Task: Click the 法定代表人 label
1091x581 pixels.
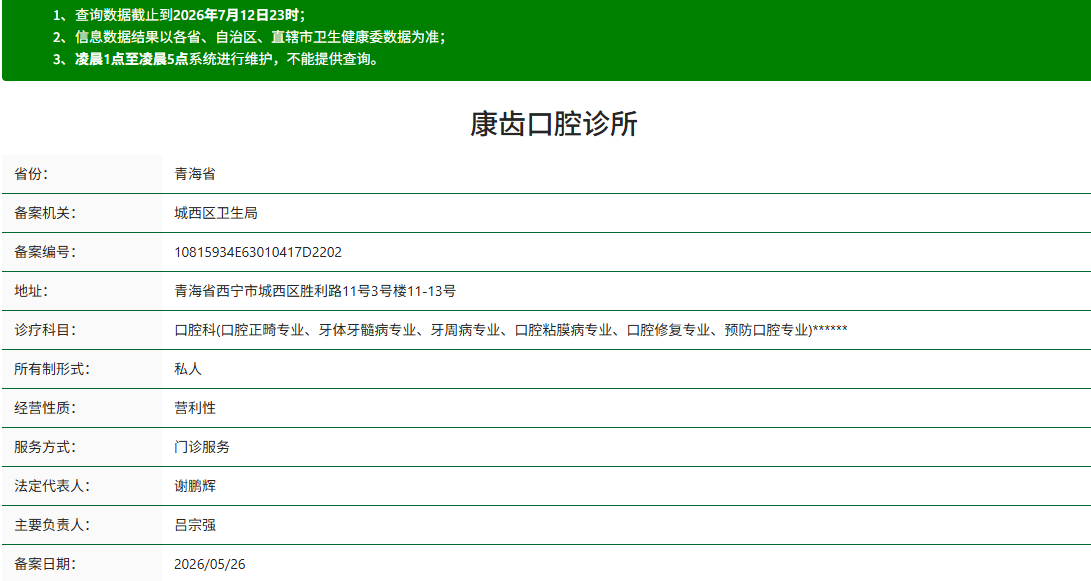Action: click(x=51, y=486)
